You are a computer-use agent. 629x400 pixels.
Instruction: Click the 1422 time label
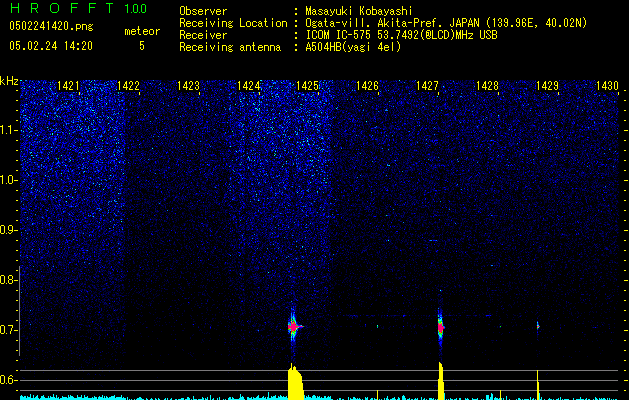[128, 86]
